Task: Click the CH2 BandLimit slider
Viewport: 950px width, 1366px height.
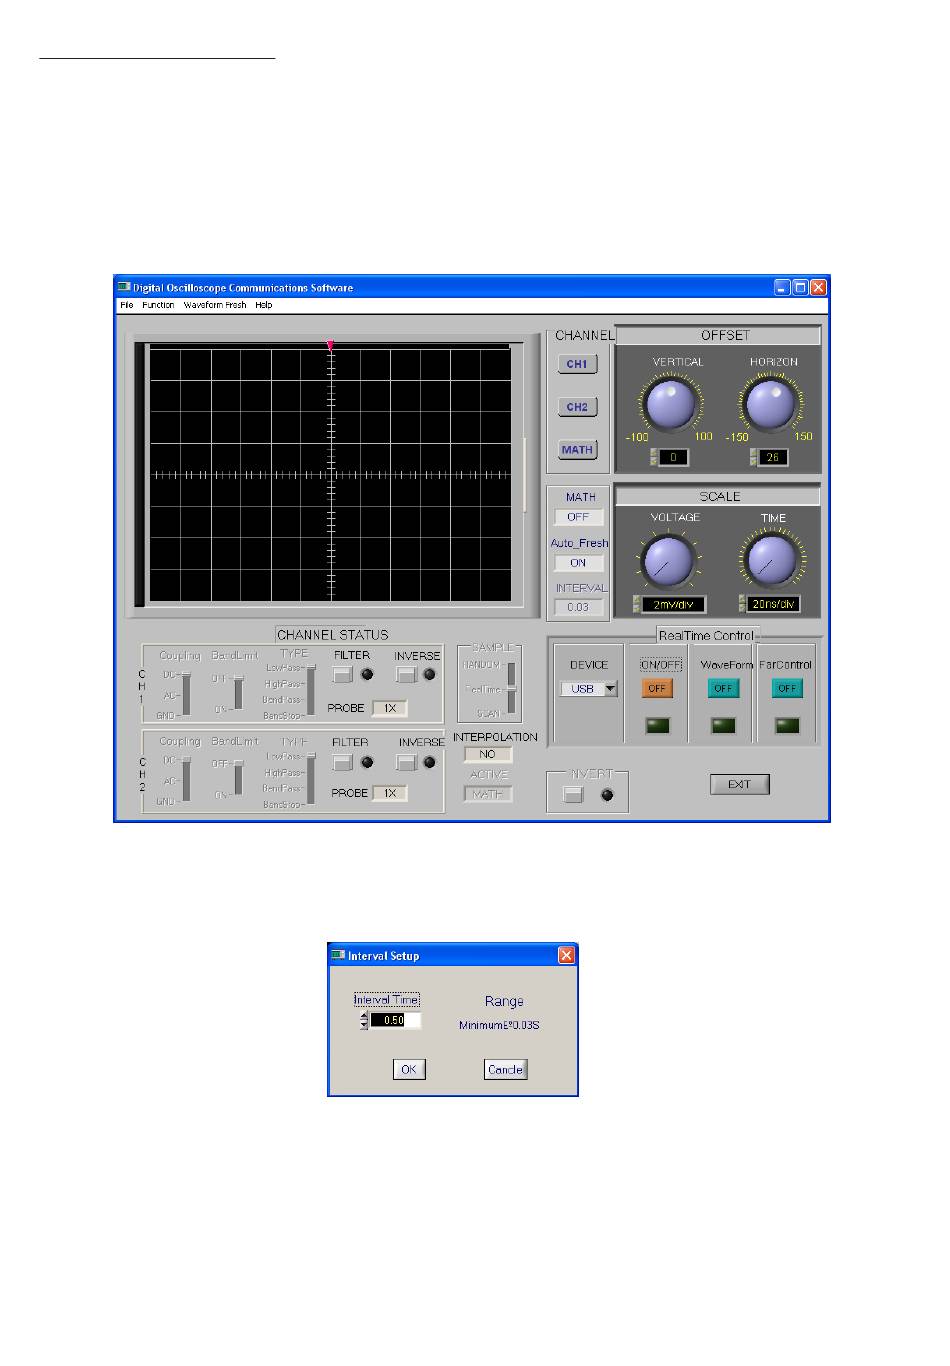Action: click(238, 778)
